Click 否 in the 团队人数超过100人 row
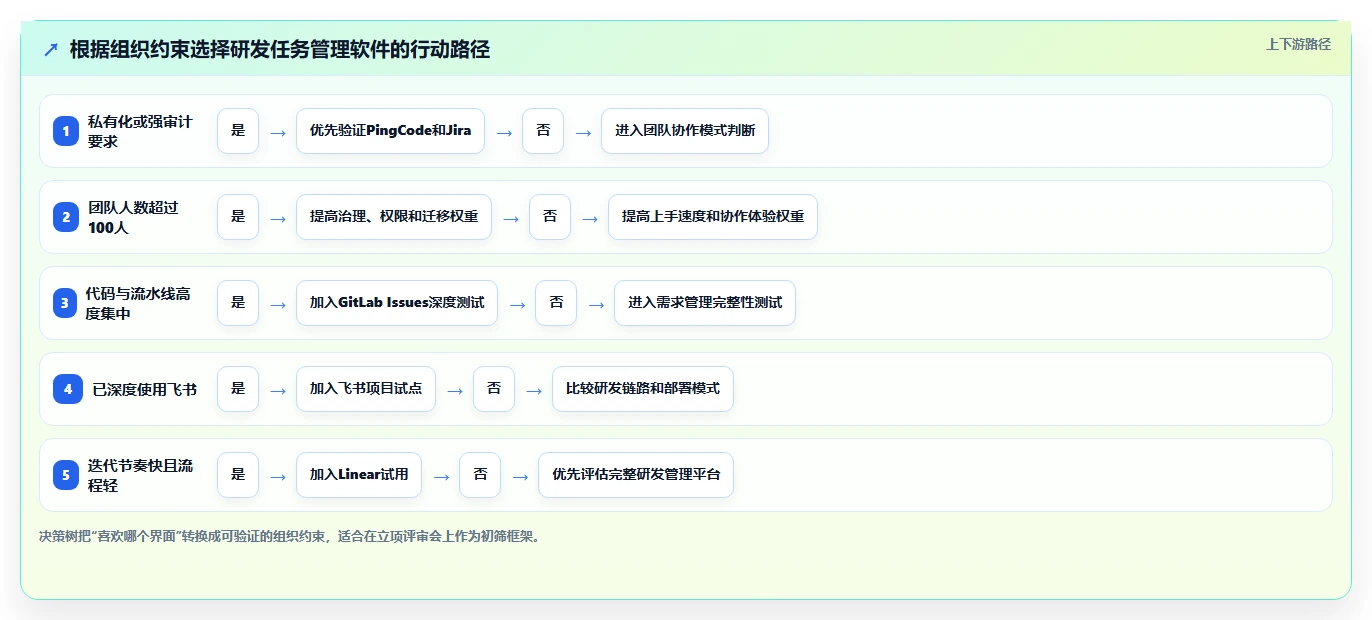This screenshot has height=620, width=1372. (x=550, y=217)
